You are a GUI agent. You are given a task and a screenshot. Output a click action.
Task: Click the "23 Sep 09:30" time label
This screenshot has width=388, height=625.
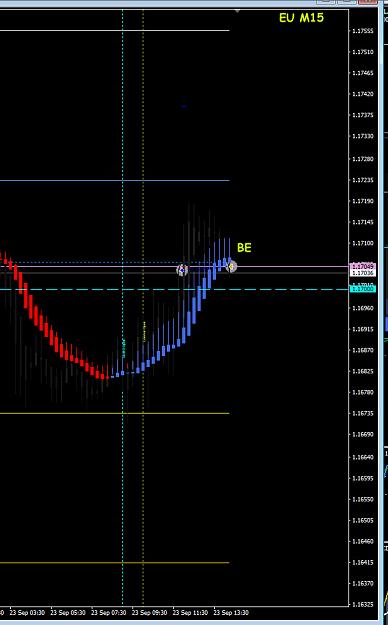149,612
